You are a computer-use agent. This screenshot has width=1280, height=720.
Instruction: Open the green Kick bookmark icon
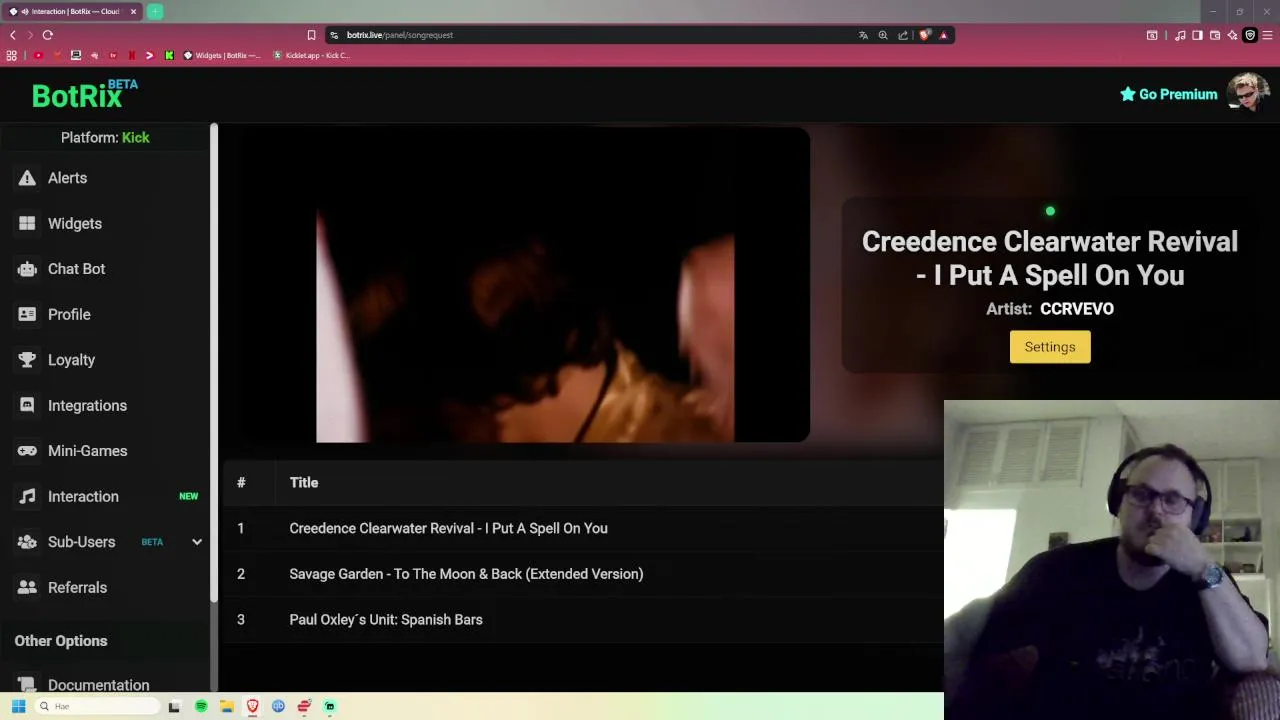169,55
